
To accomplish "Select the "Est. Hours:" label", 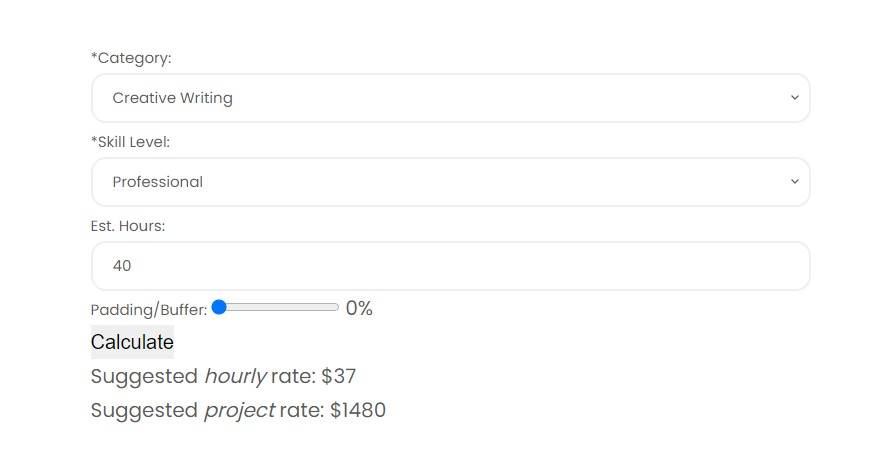I will point(128,226).
